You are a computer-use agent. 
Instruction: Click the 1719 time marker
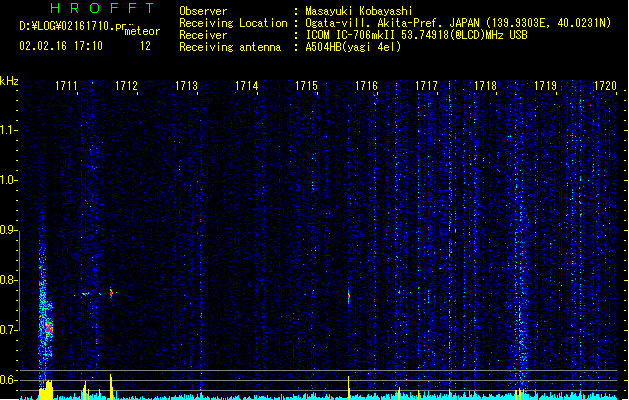(x=546, y=86)
